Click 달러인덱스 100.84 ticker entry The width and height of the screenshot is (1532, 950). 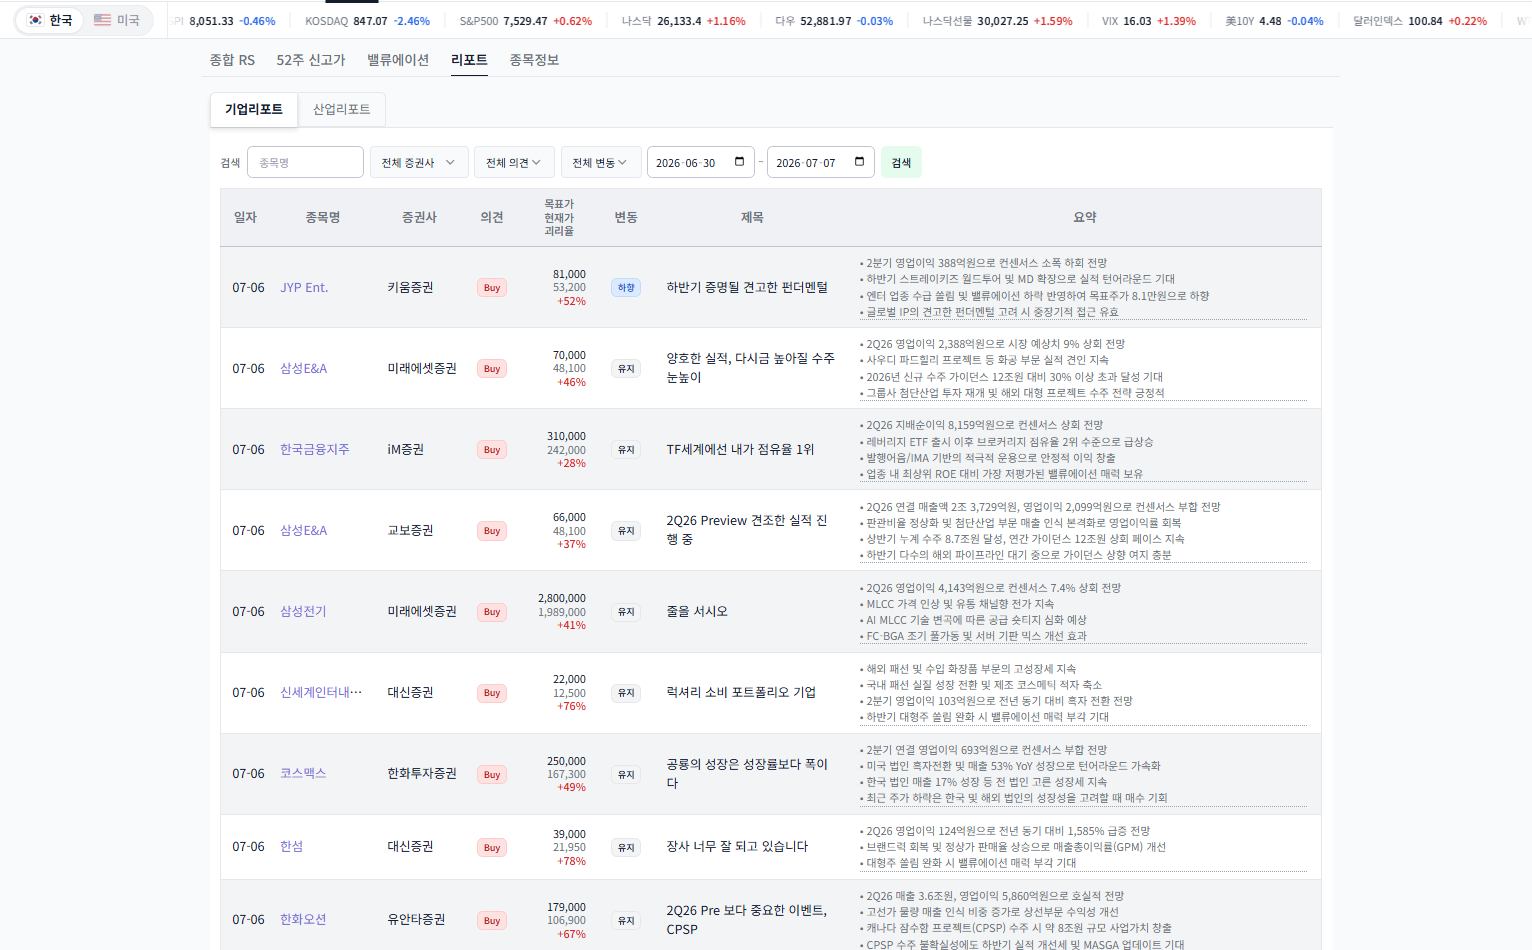point(1420,21)
